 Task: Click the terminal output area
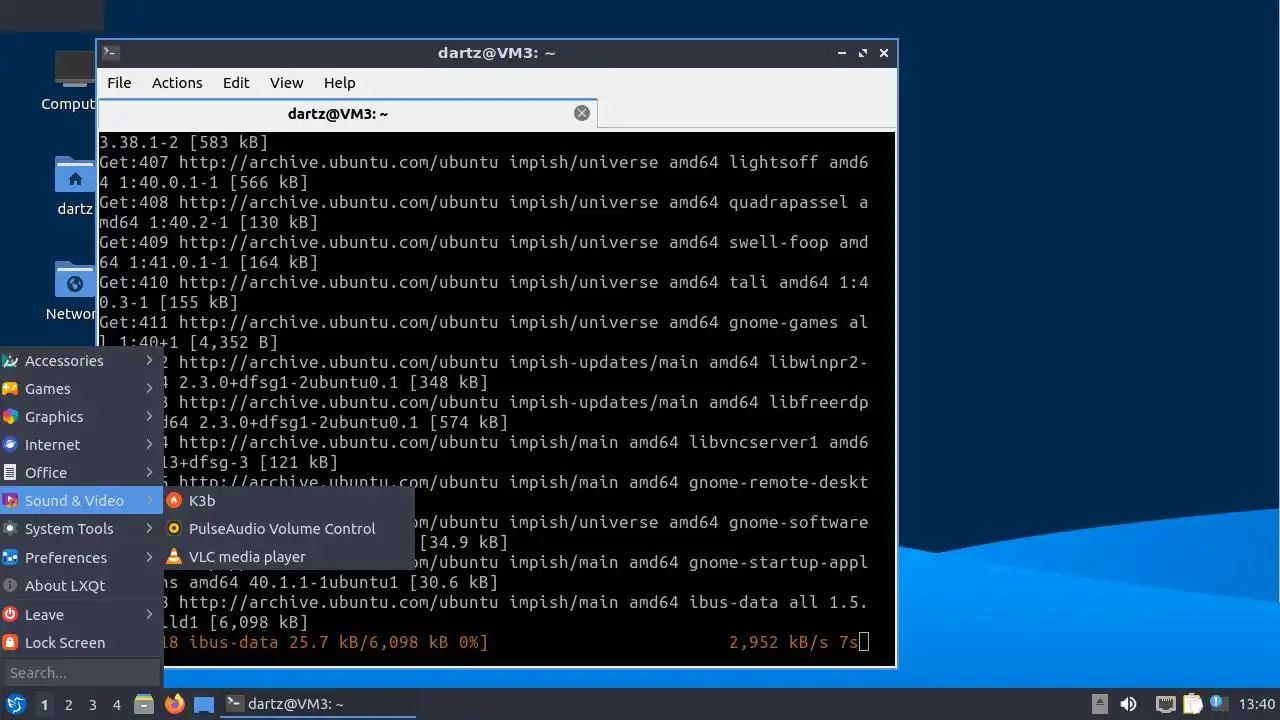click(x=497, y=397)
